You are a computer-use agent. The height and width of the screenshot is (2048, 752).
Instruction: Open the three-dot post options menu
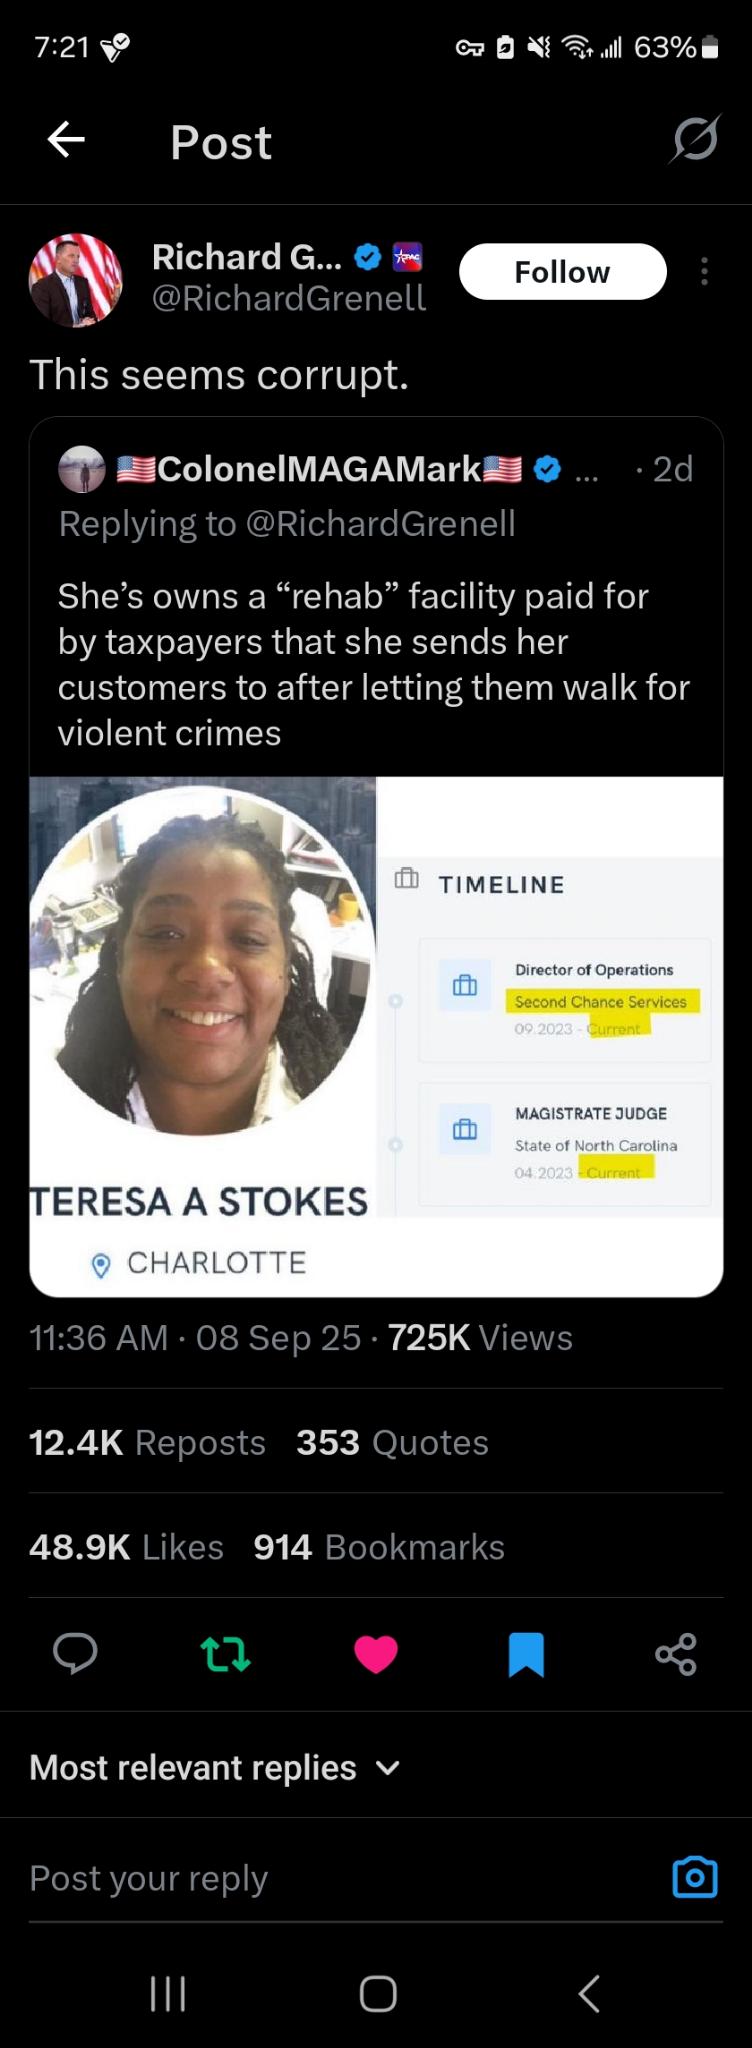(705, 271)
